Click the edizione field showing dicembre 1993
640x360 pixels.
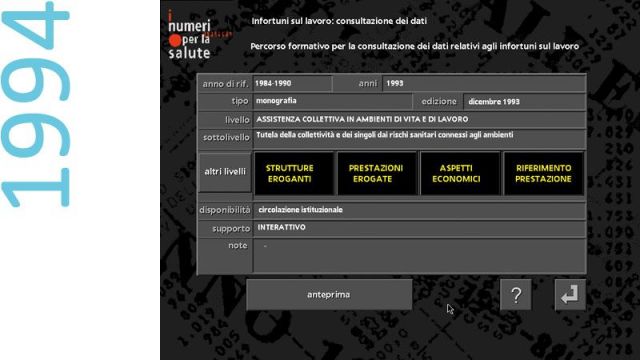(524, 102)
